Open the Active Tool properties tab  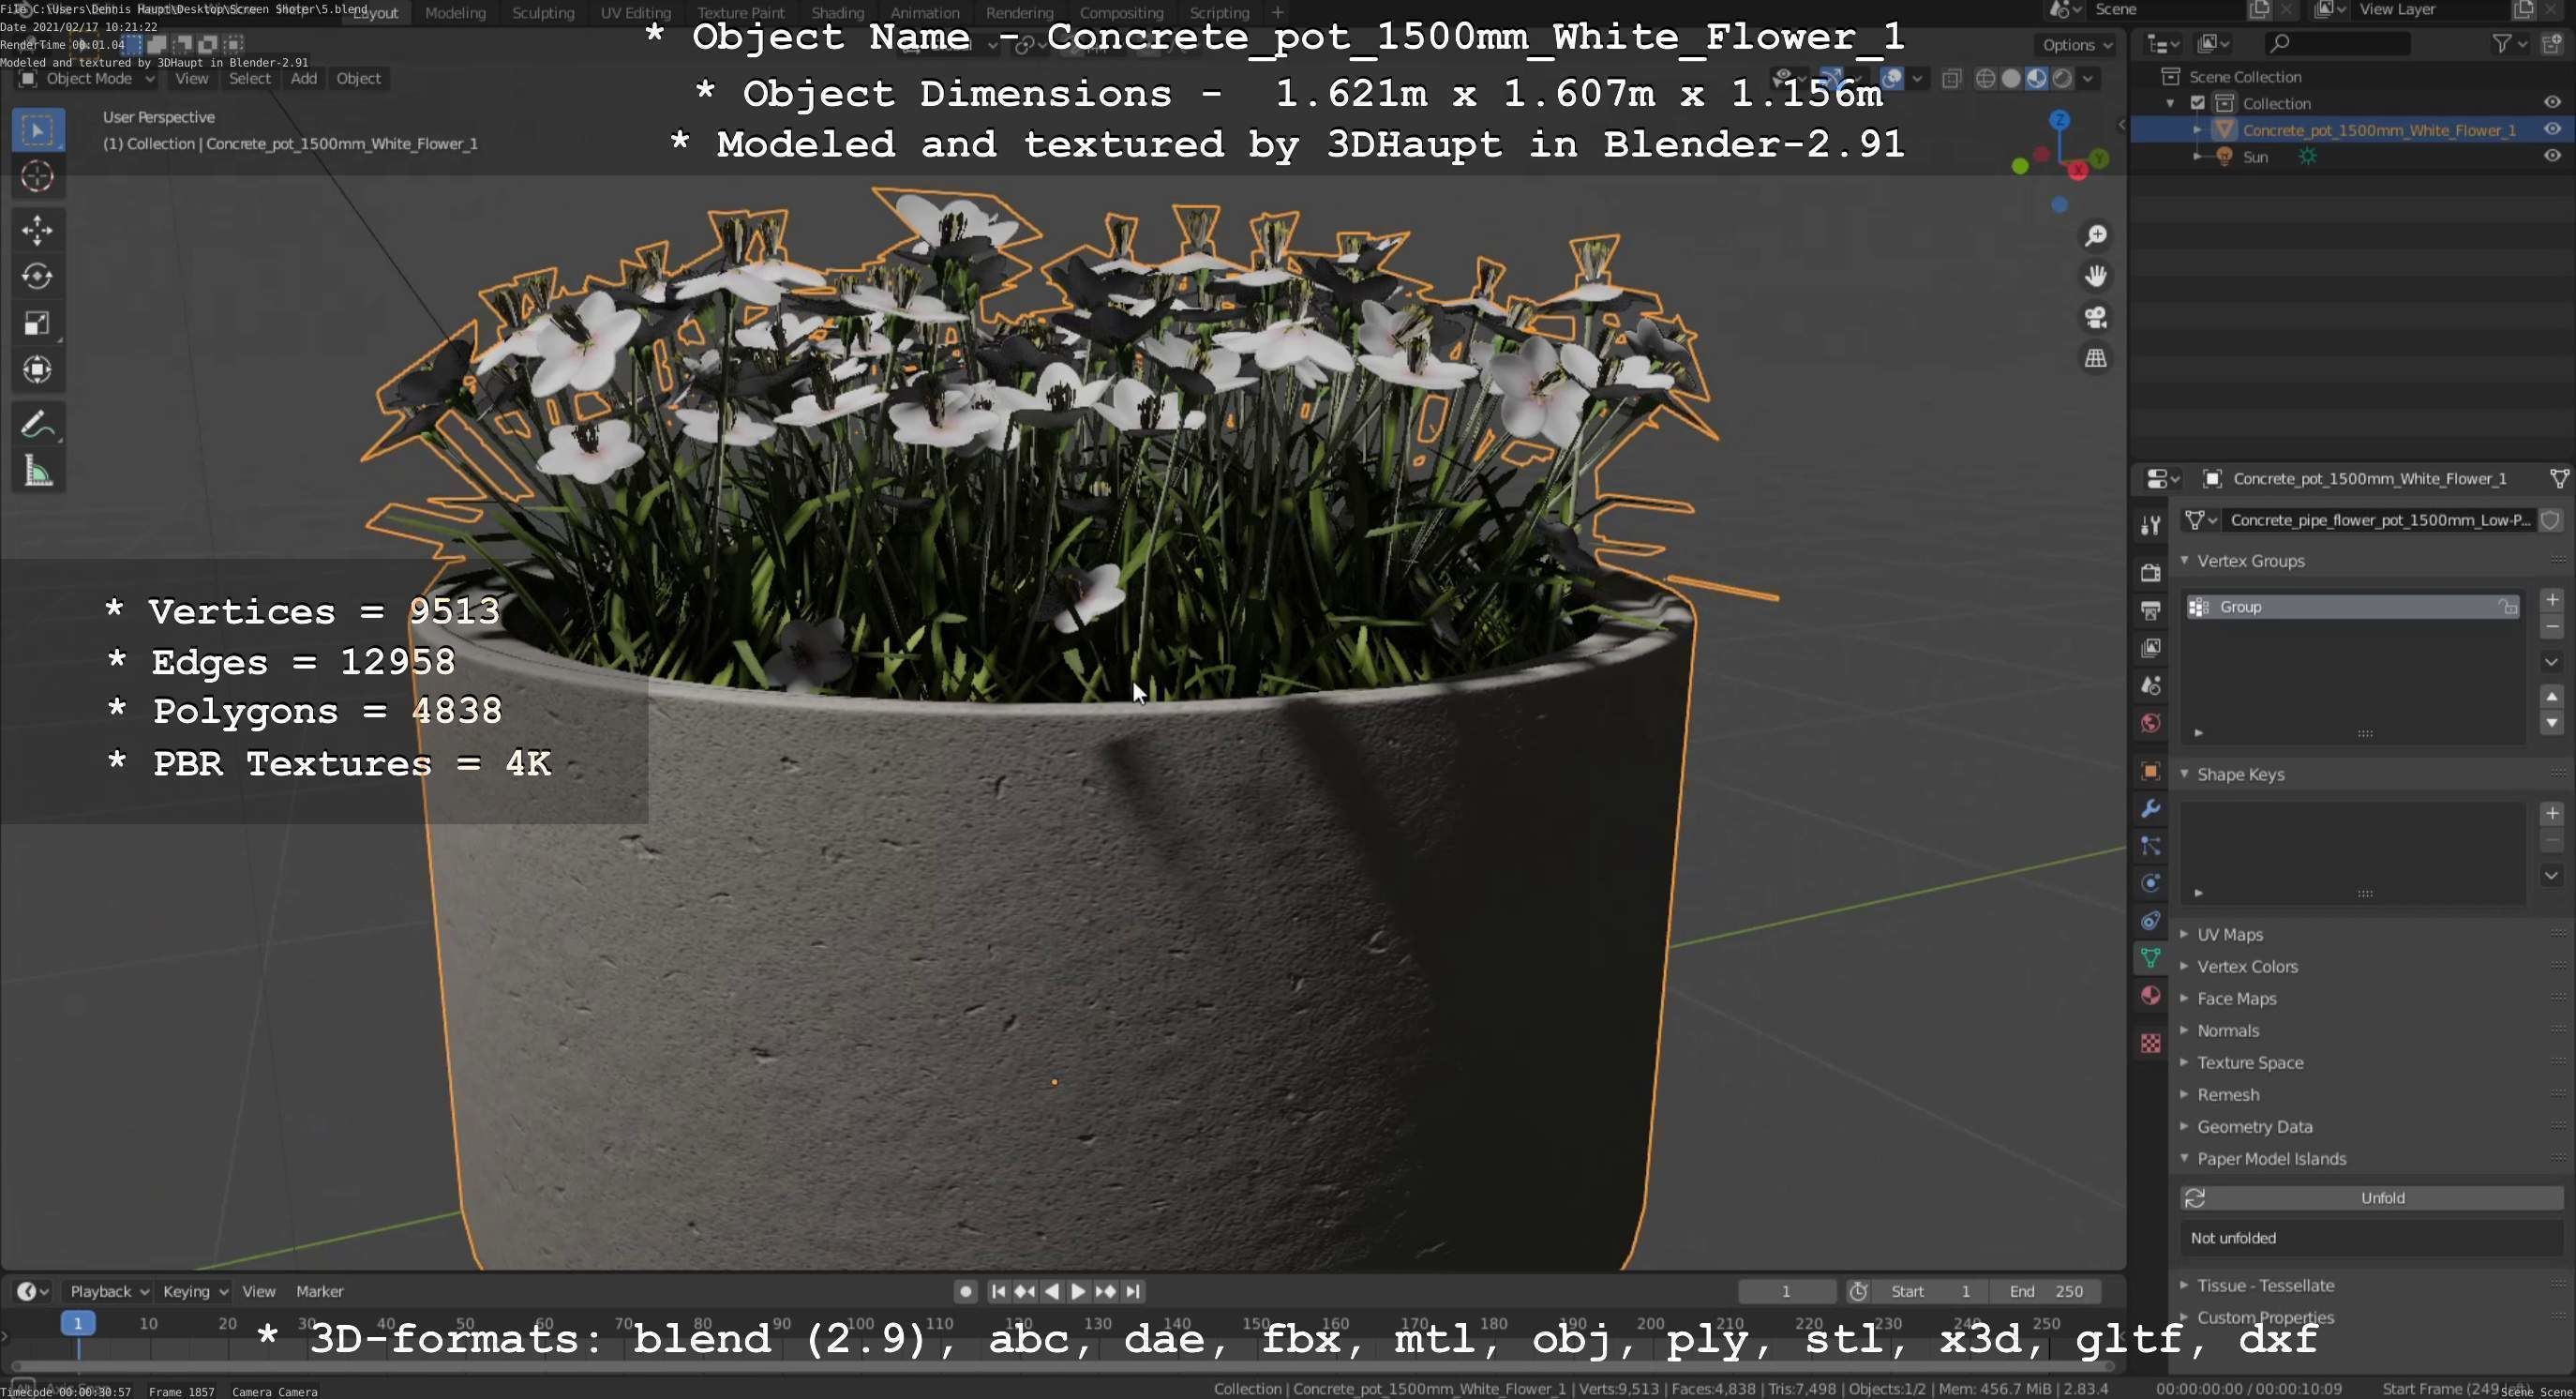click(x=2151, y=525)
